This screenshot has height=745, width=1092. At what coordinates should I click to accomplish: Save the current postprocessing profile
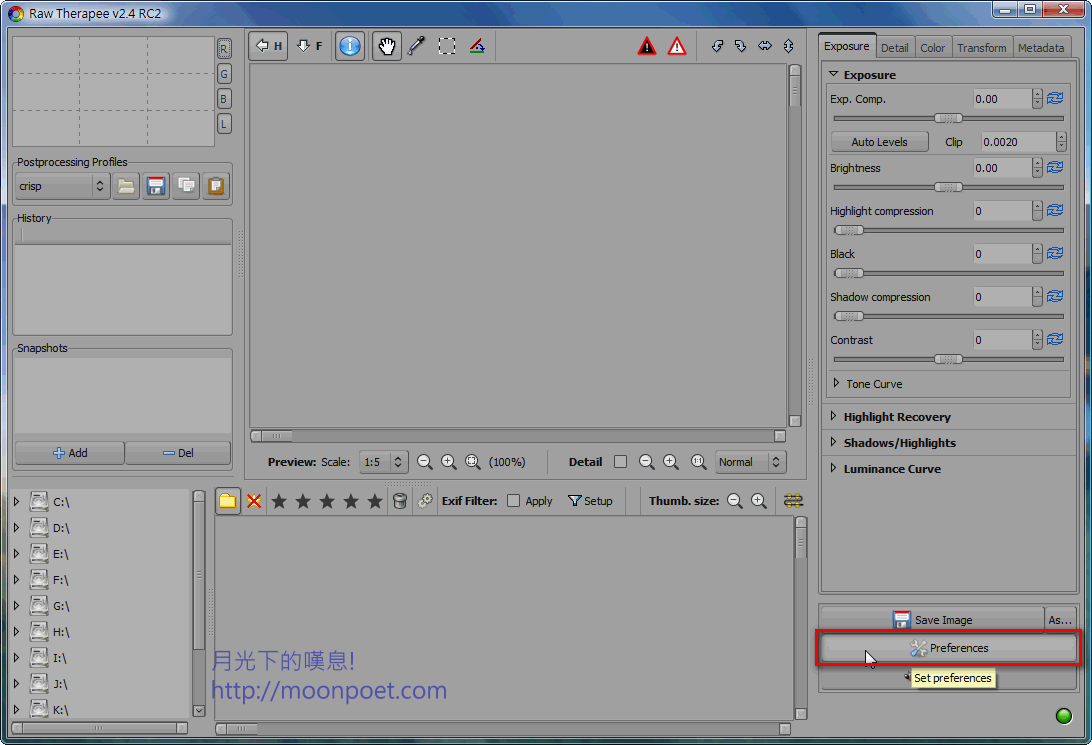click(155, 186)
